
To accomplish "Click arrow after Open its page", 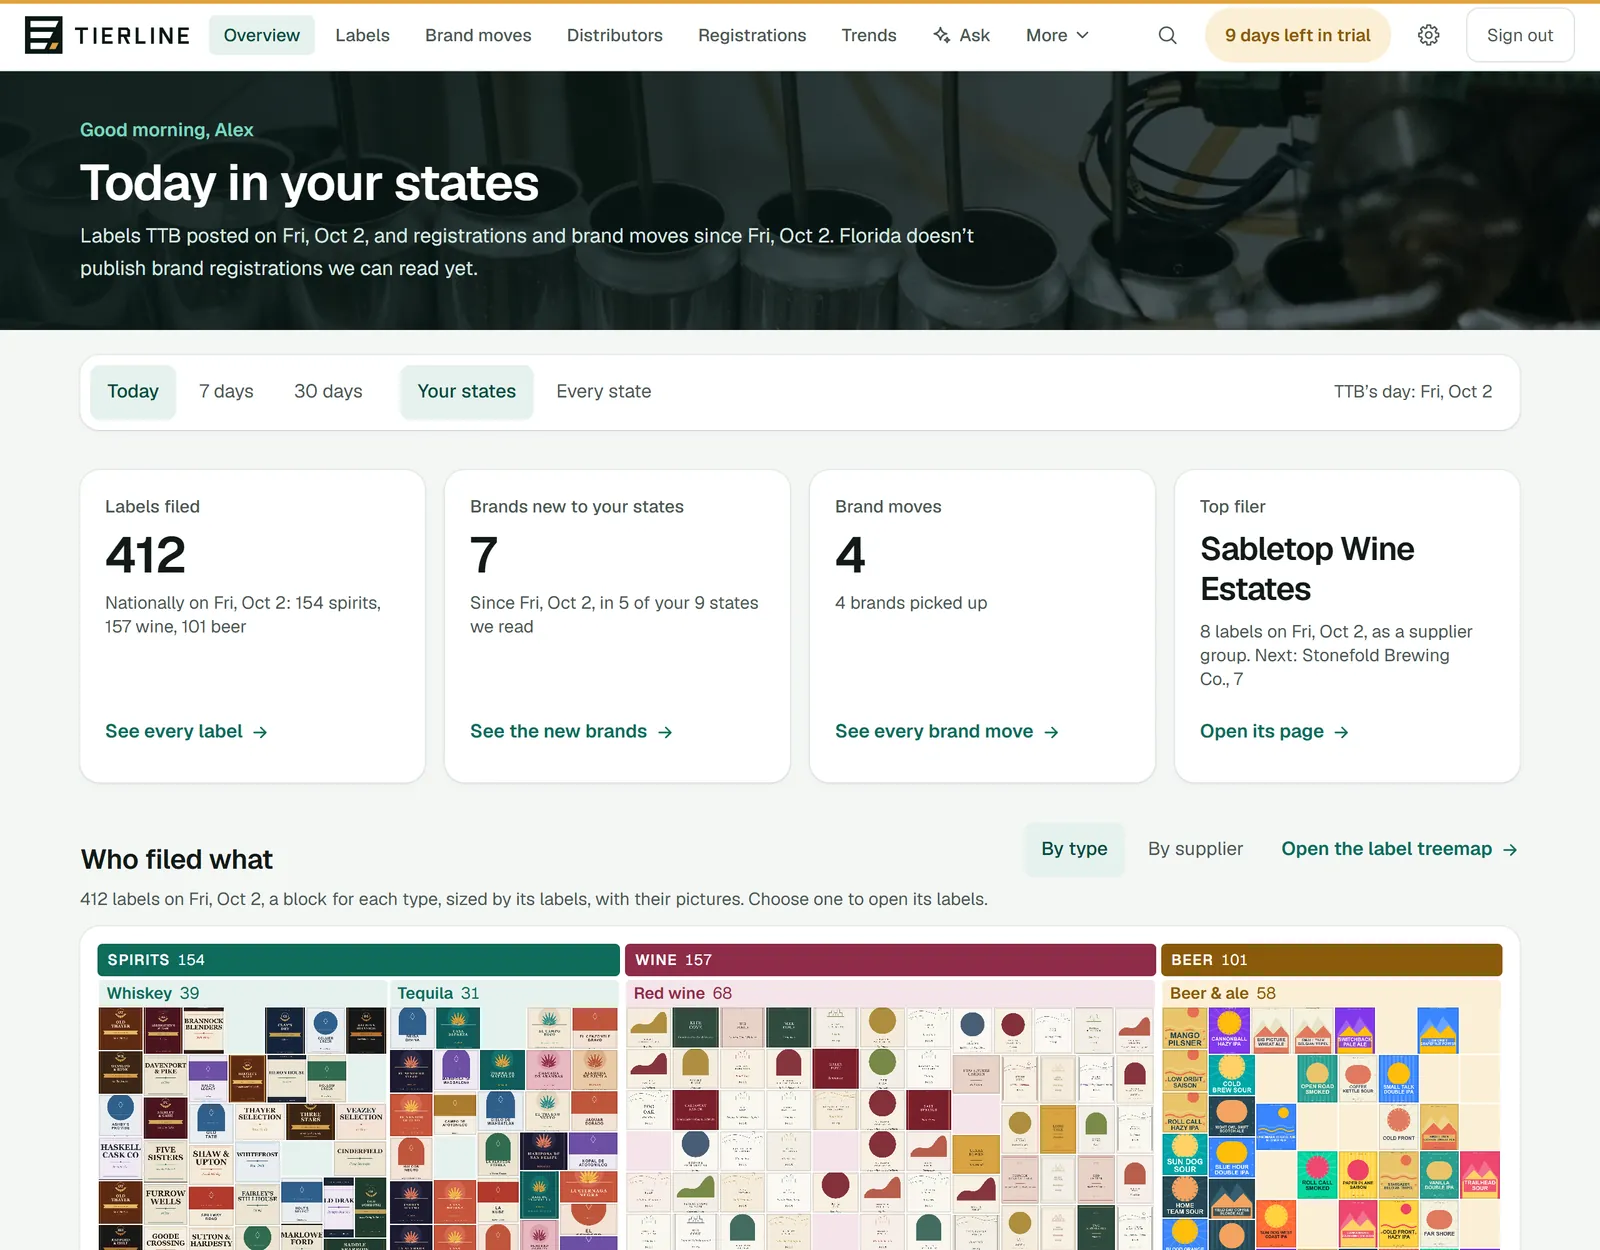I will pos(1341,732).
